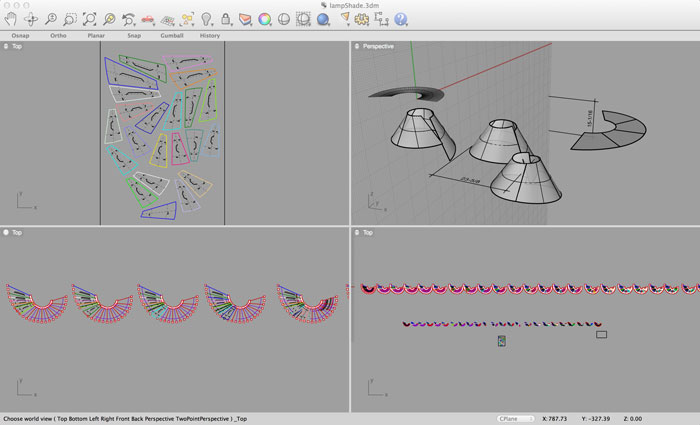Click the light bulb visibility icon
Screen dimensions: 700x425
click(x=206, y=19)
